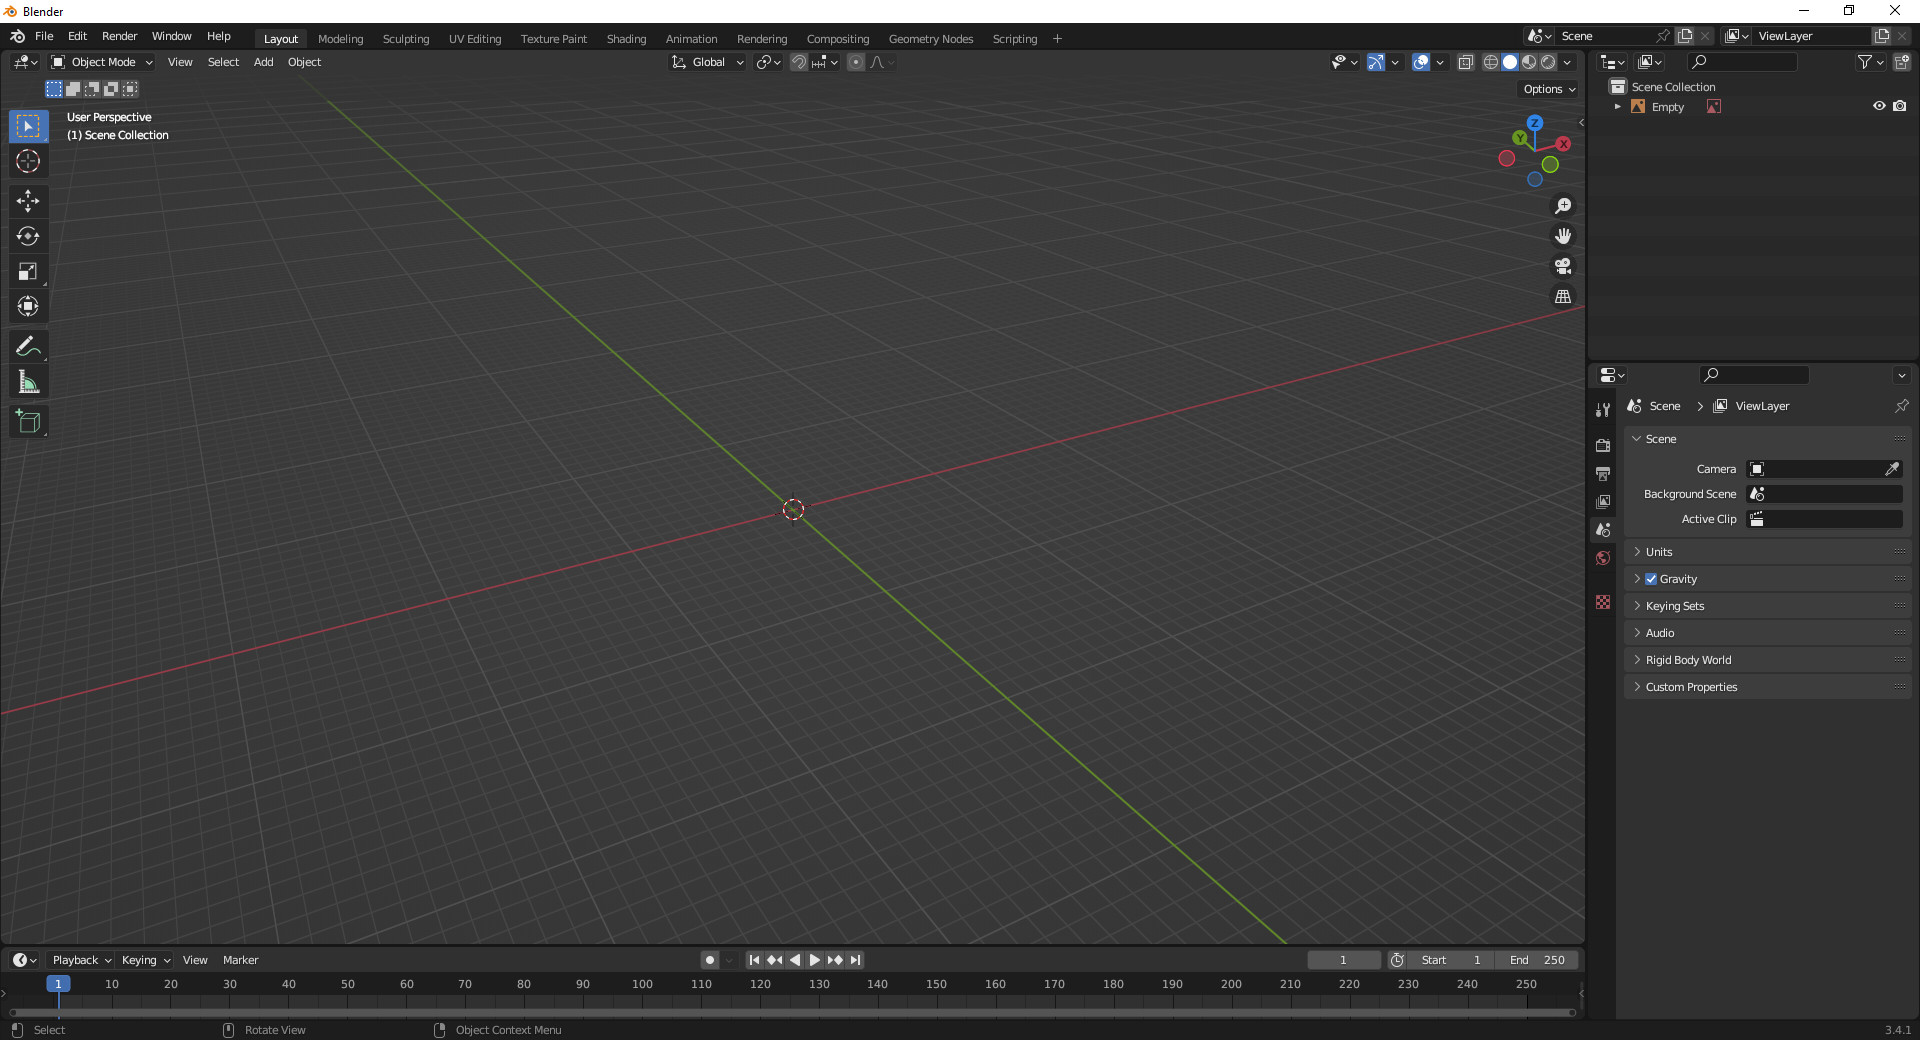Screen dimensions: 1920x1040
Task: Click the Zoom view magnifier icon
Action: tap(1563, 206)
